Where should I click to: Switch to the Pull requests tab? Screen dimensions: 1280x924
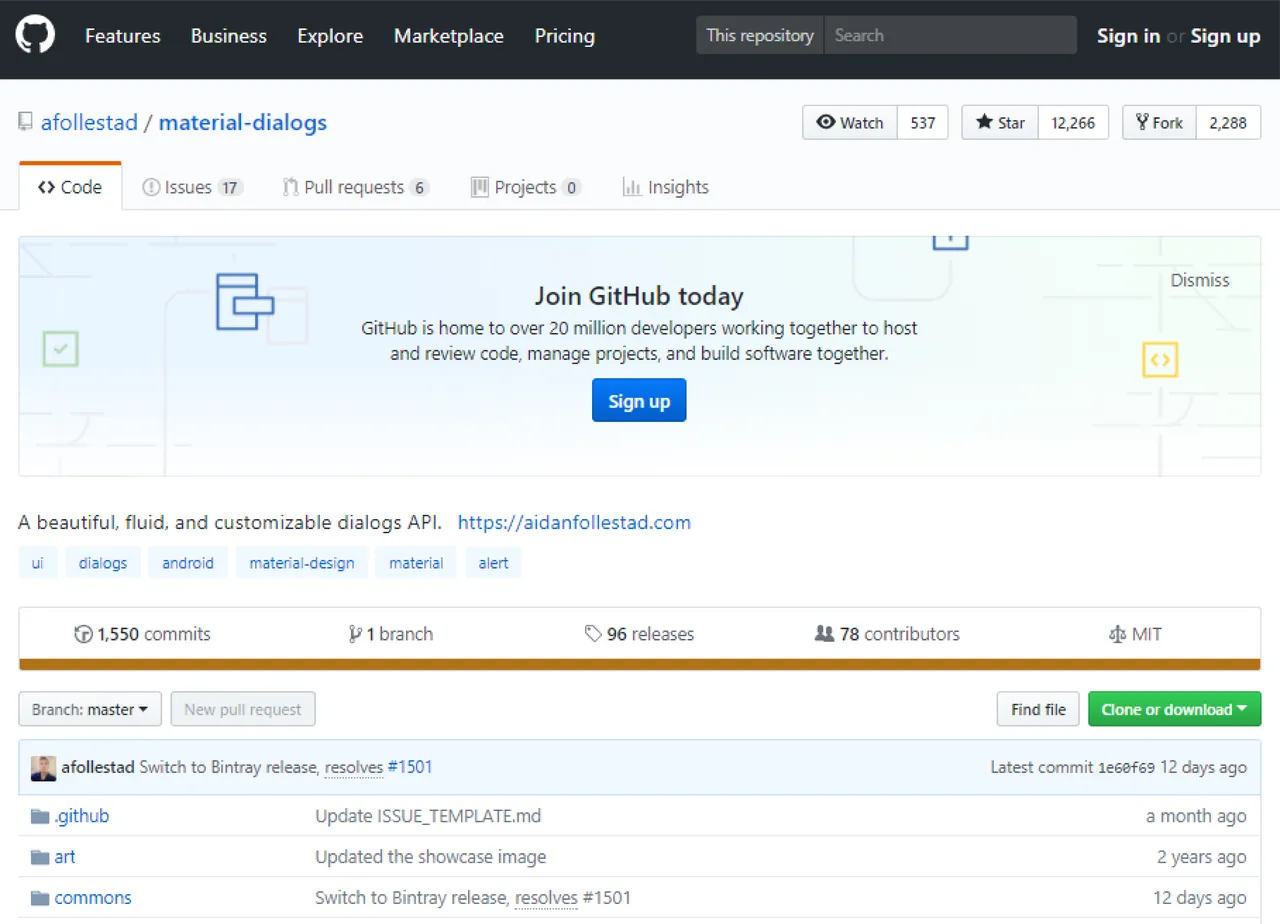pos(356,187)
